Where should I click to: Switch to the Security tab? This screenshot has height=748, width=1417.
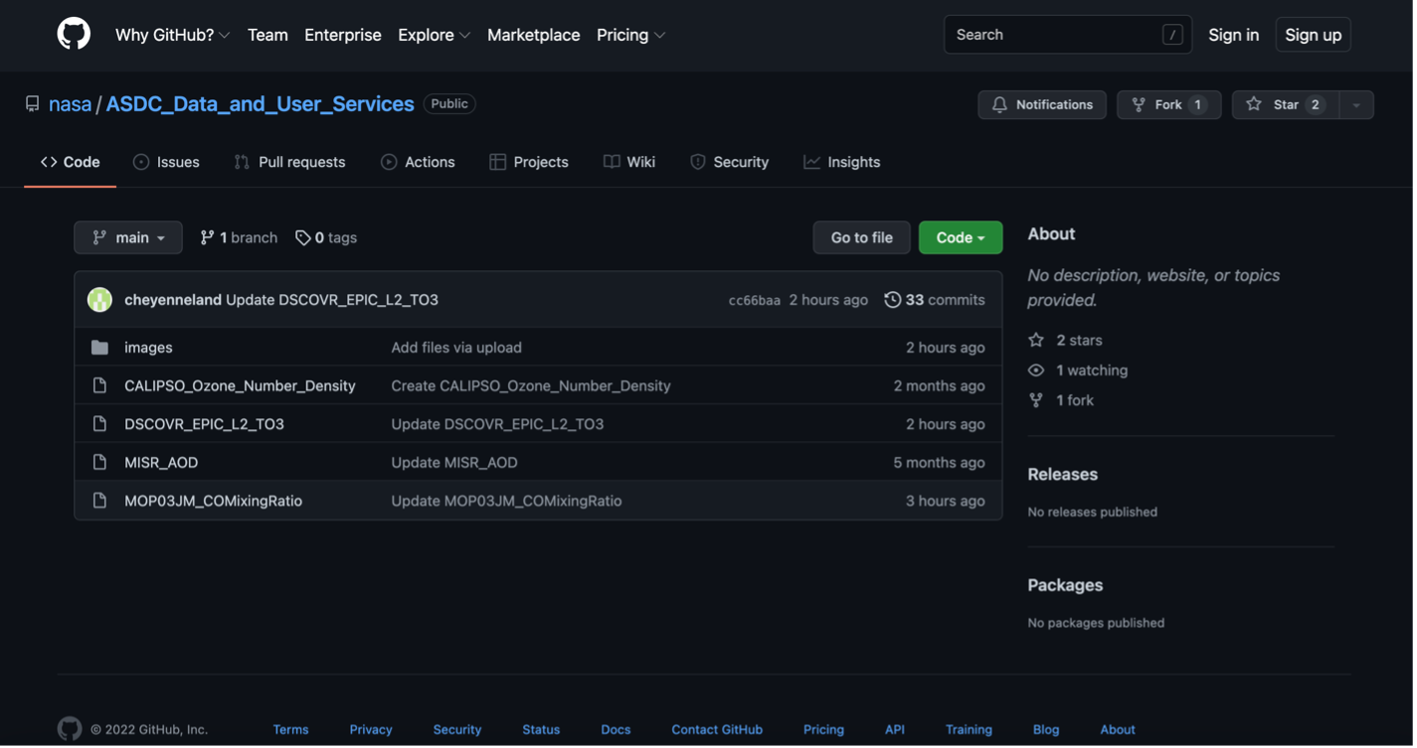pos(729,162)
